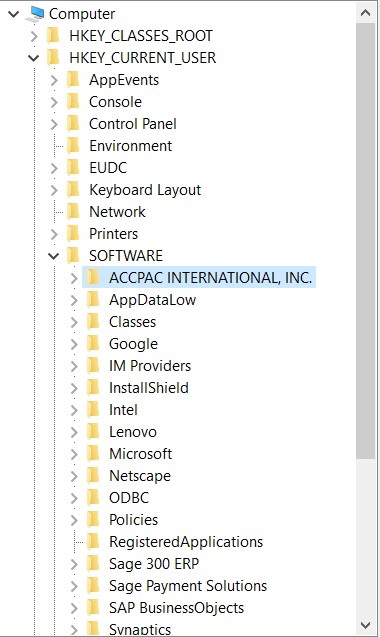Click the HKEY_CLASSES_ROOT folder icon
This screenshot has height=637, width=380.
53,36
